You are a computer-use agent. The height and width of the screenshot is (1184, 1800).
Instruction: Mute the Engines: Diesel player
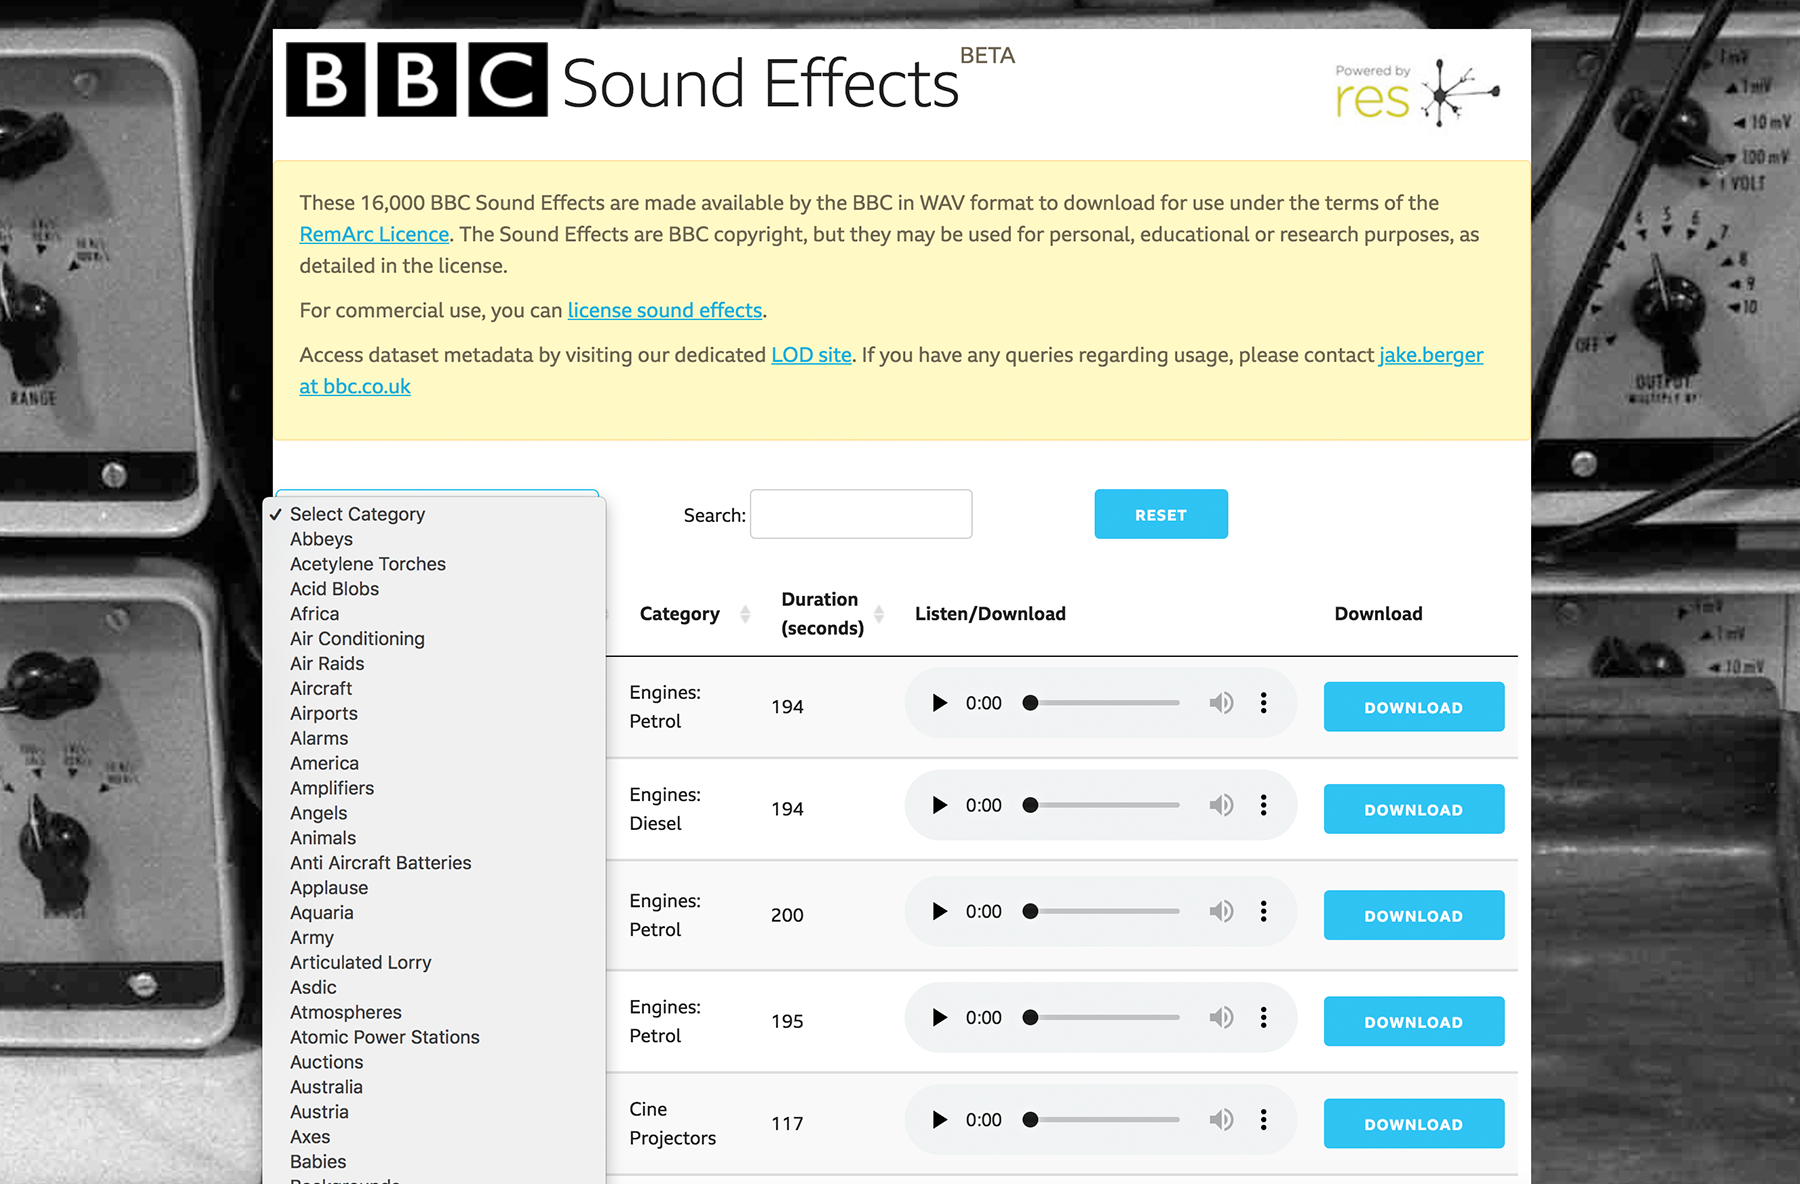1221,805
